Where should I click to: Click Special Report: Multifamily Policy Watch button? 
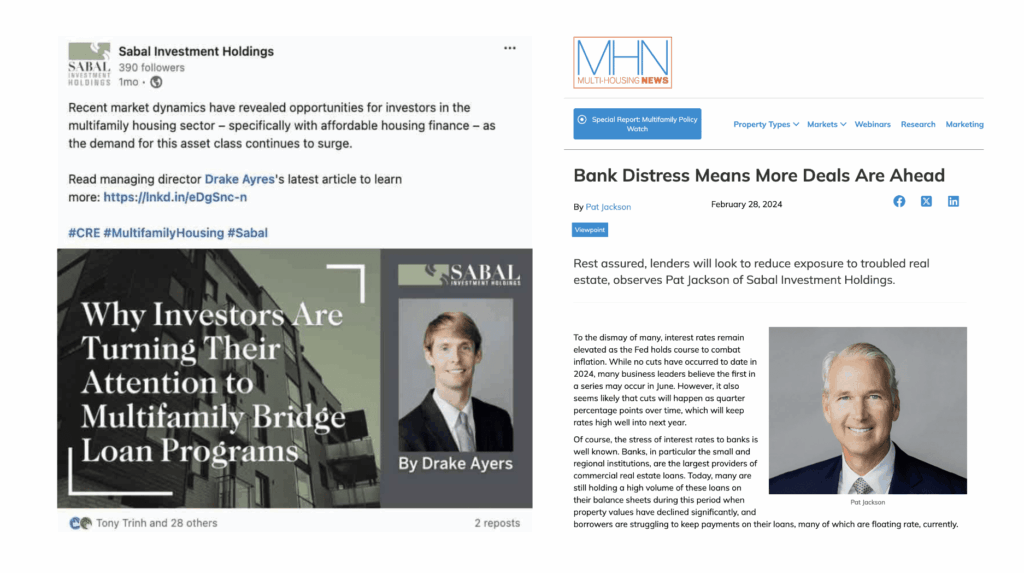pos(637,124)
